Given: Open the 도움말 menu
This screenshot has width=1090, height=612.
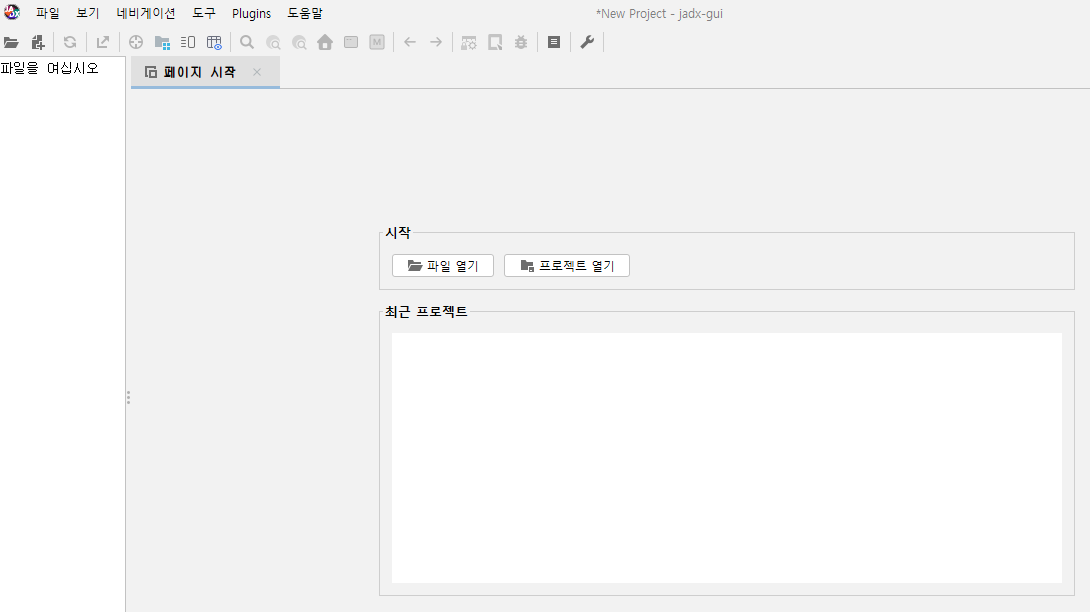Looking at the screenshot, I should point(305,13).
